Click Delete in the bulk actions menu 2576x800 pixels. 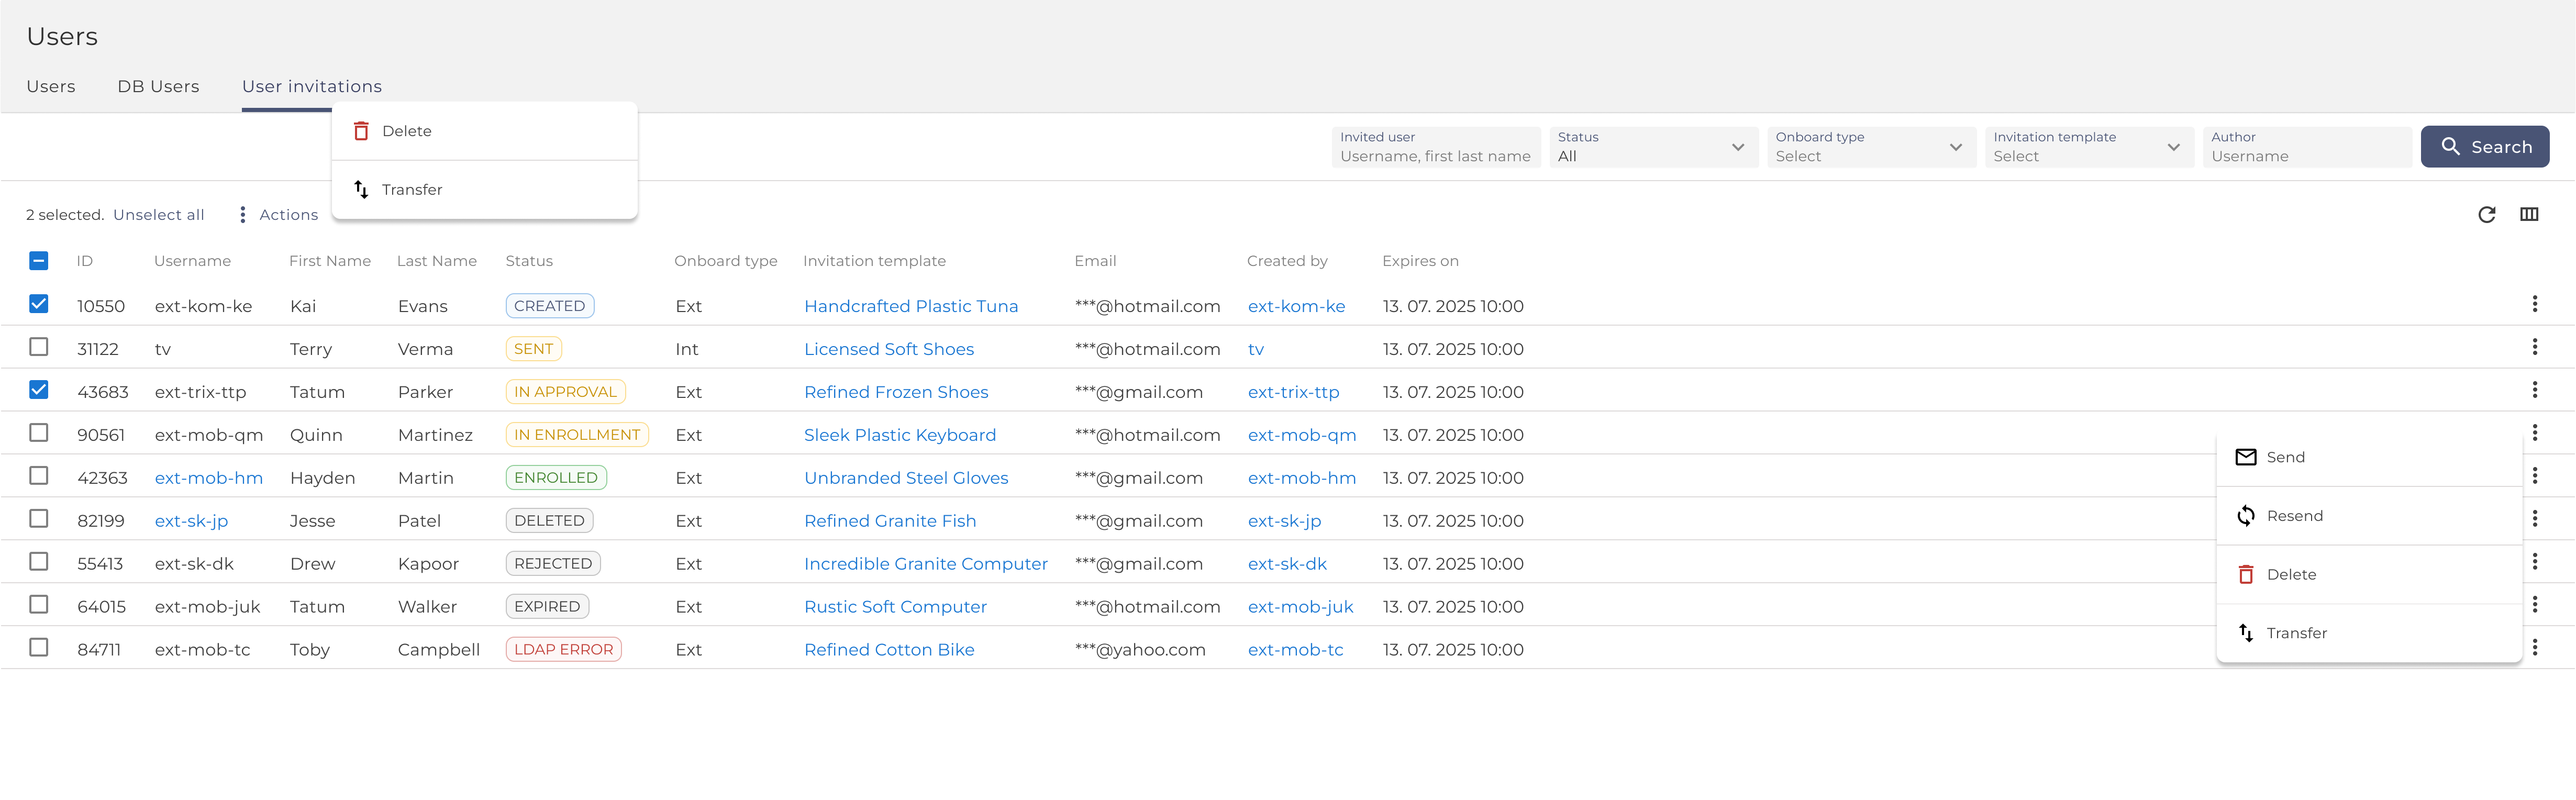(406, 131)
